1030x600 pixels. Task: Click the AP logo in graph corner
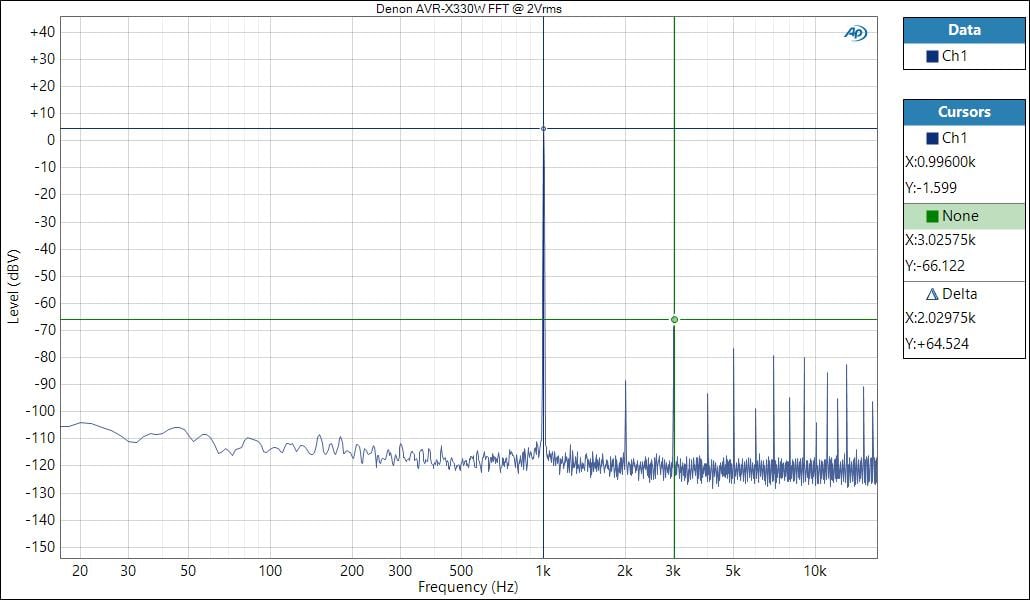tap(855, 33)
